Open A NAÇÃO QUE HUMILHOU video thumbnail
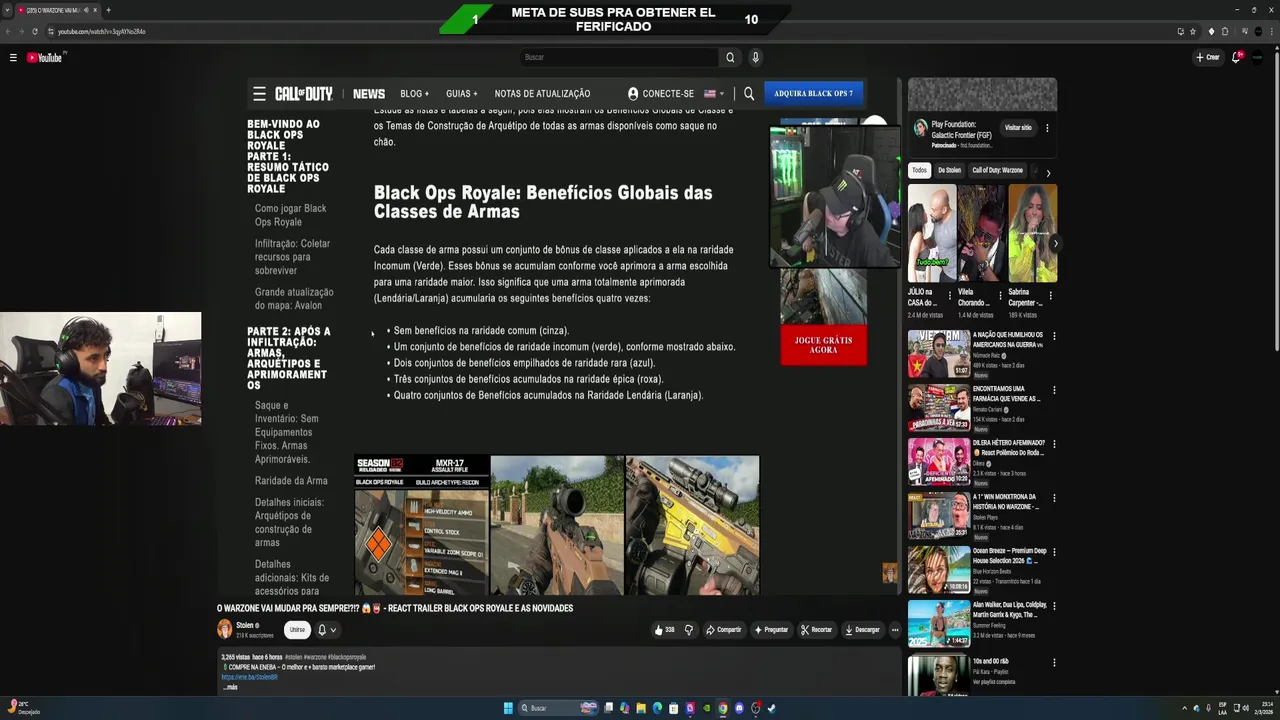1280x720 pixels. (938, 354)
